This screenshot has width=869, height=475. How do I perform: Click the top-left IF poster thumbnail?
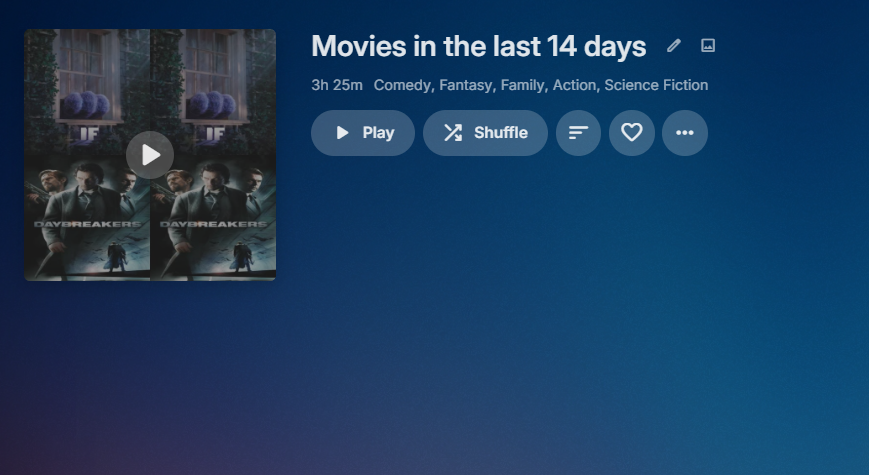pyautogui.click(x=87, y=92)
